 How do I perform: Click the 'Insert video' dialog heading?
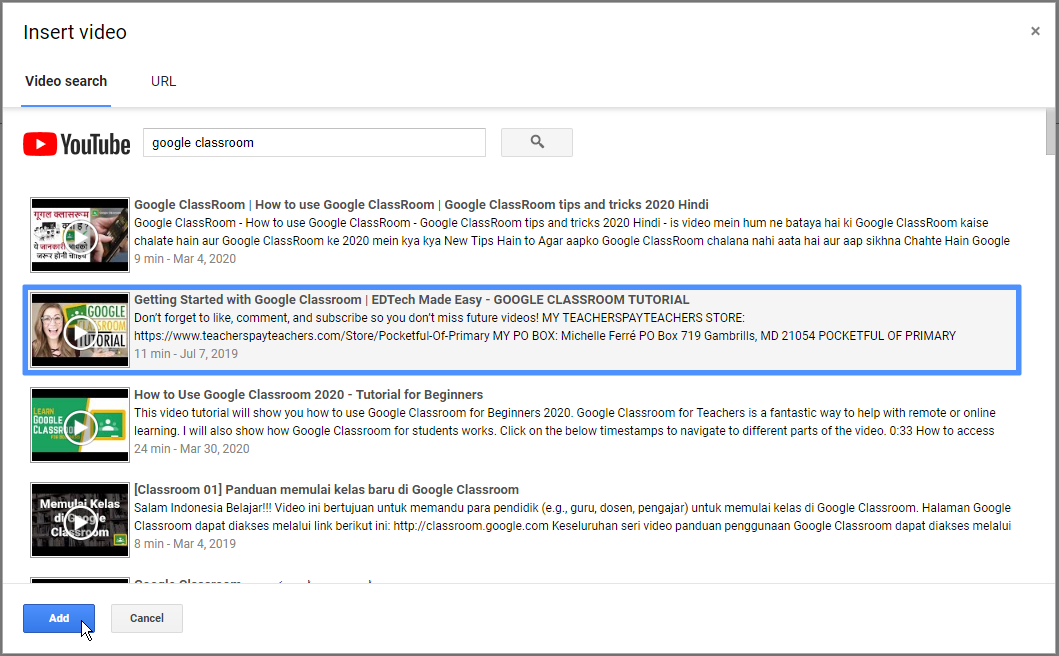tap(75, 32)
